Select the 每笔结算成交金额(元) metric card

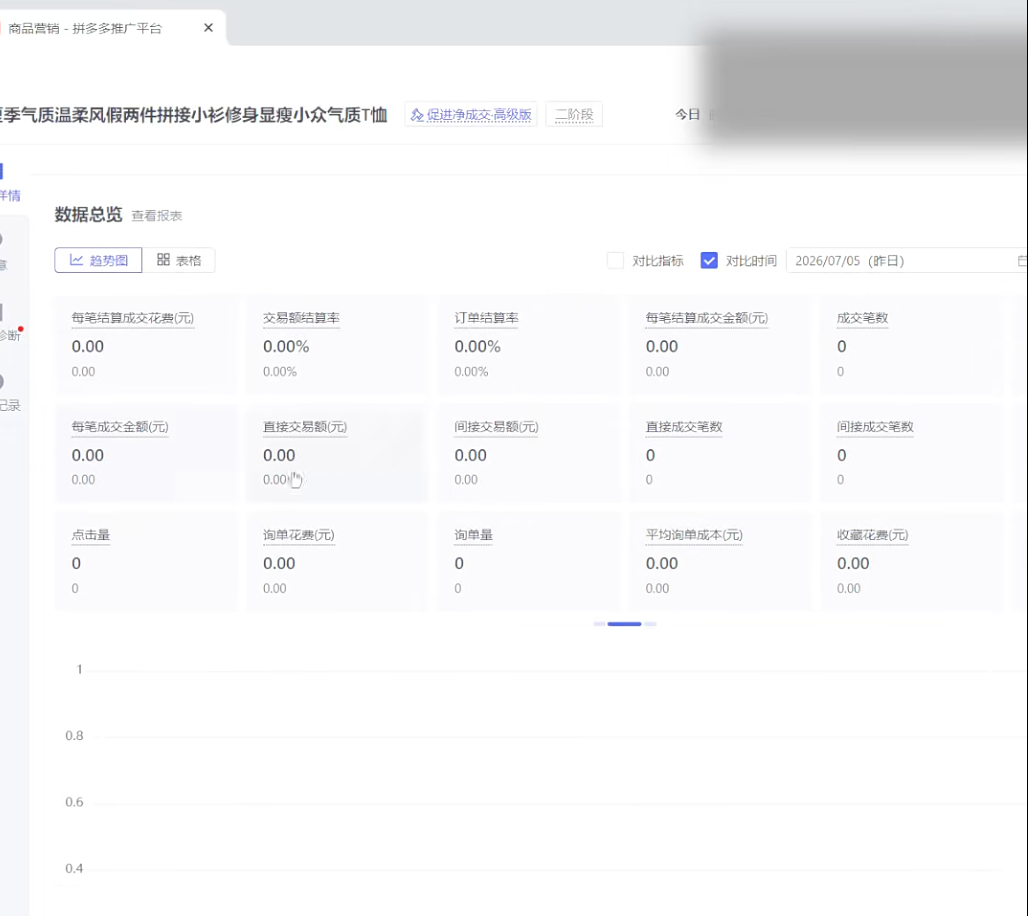[x=720, y=345]
